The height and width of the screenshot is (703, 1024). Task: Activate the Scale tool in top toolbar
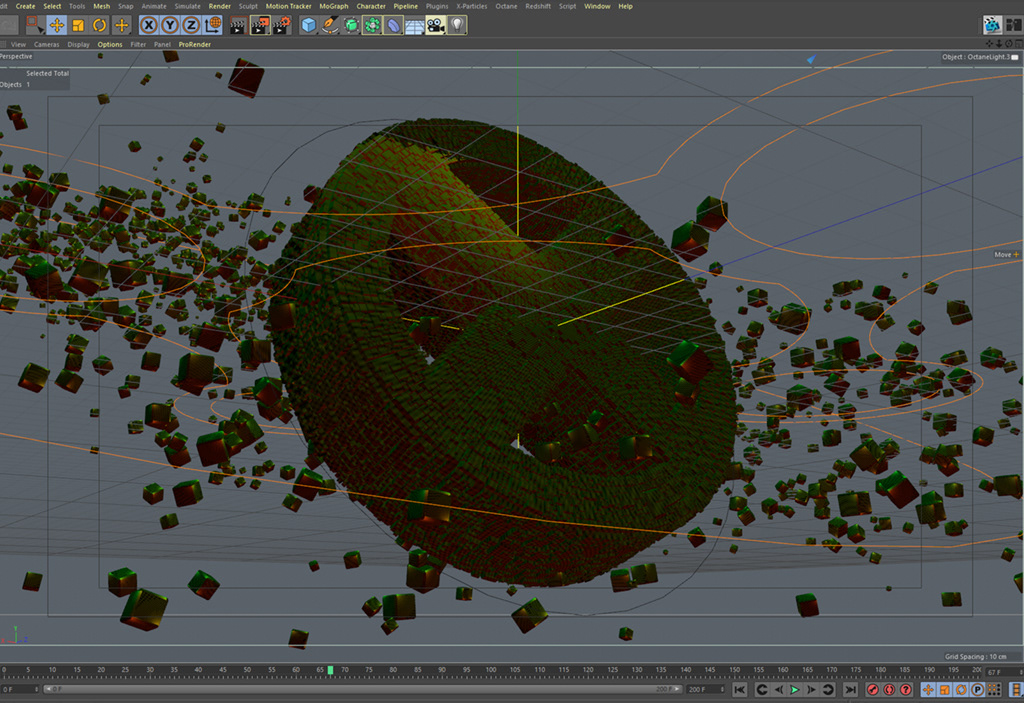78,25
